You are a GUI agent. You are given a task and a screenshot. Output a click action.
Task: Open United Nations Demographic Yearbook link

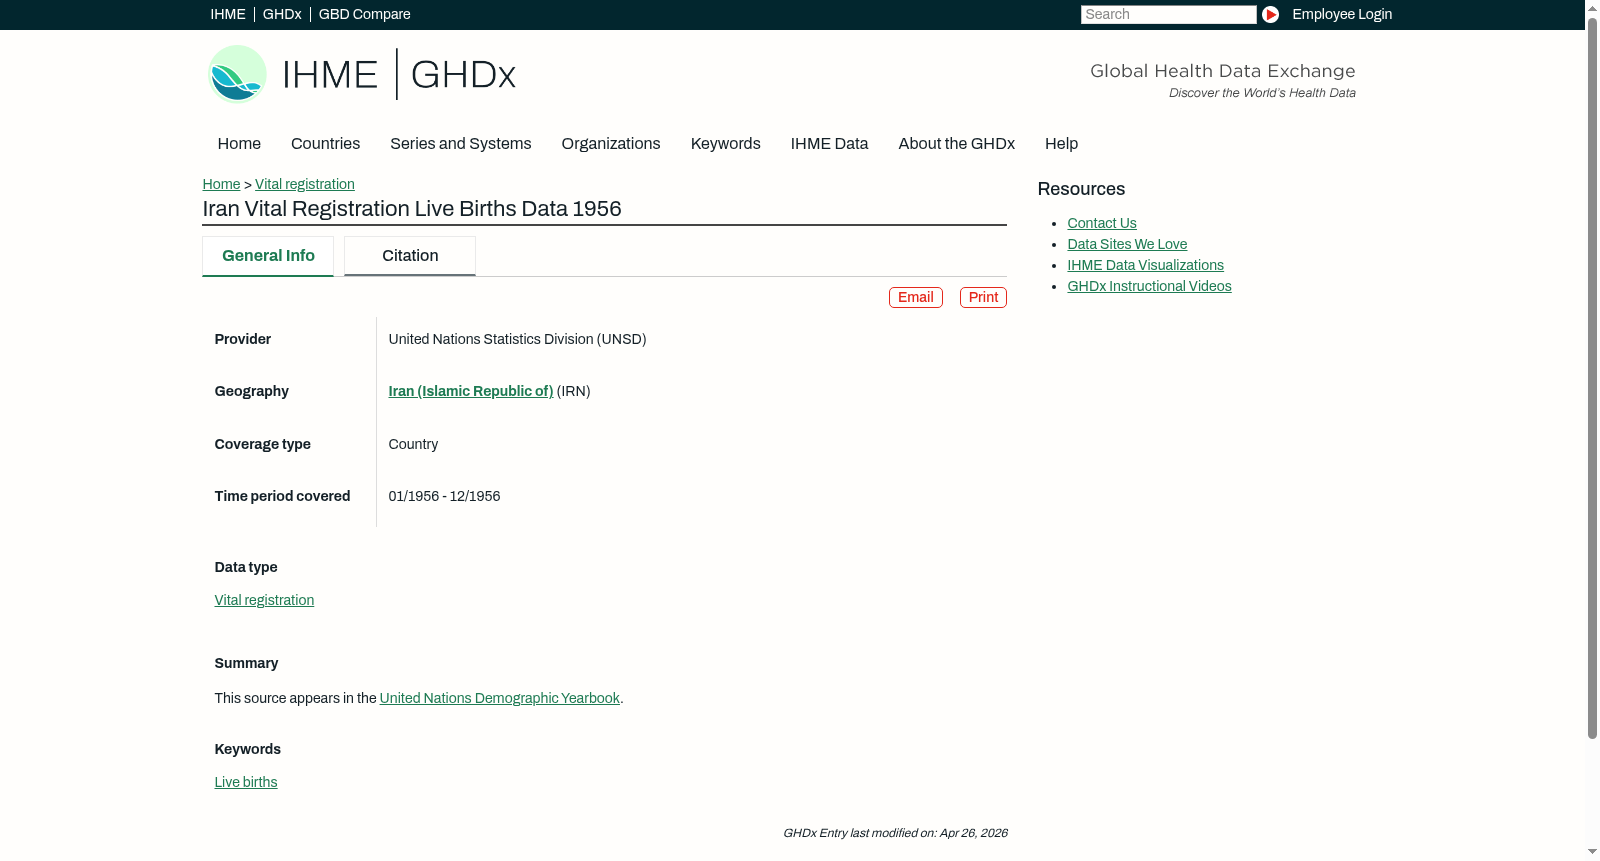(x=500, y=698)
